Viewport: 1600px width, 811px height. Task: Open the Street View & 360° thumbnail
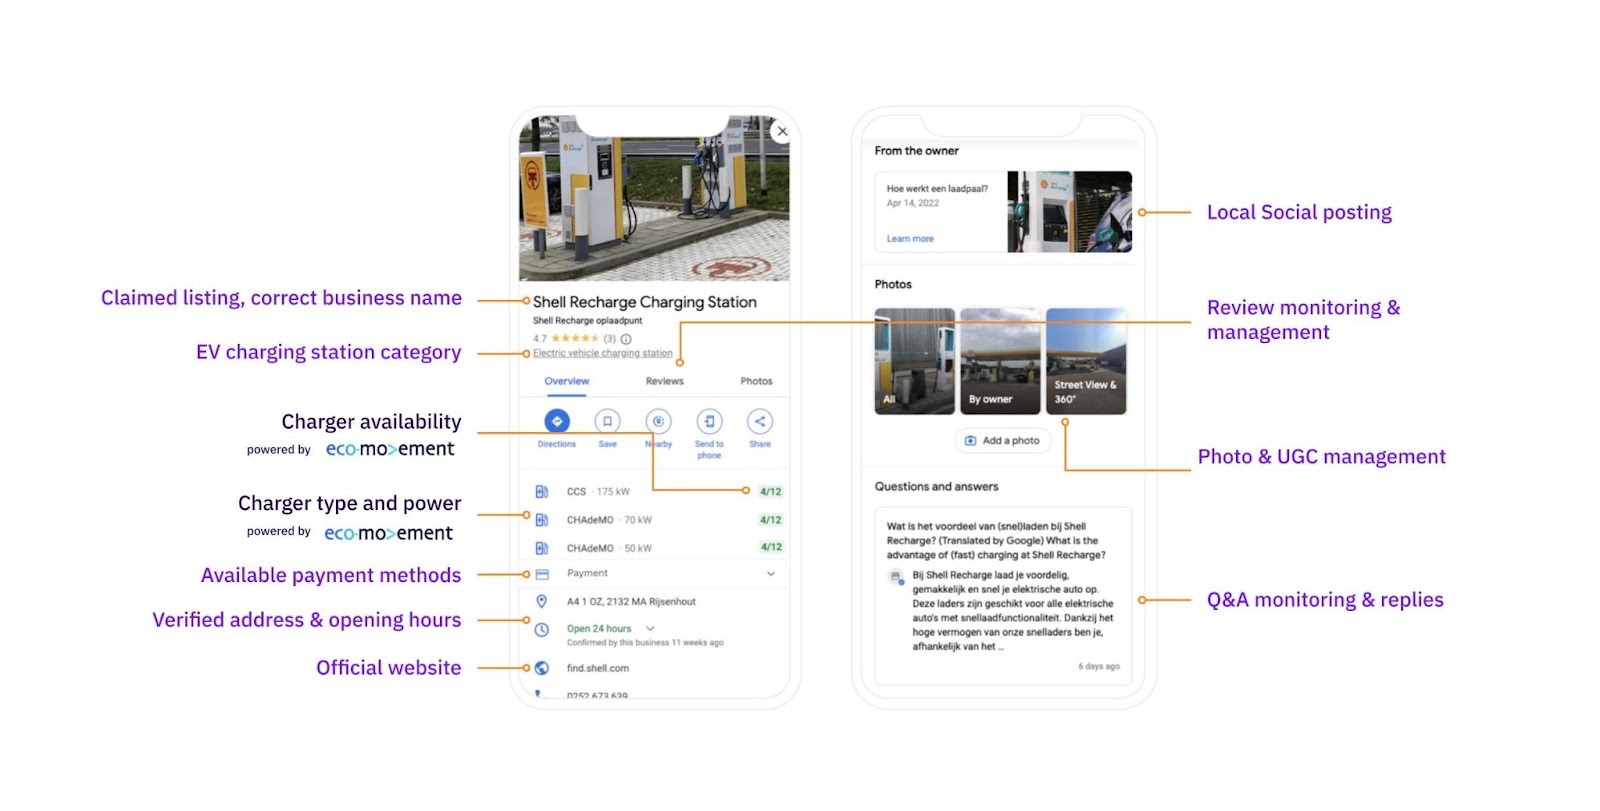tap(1086, 361)
